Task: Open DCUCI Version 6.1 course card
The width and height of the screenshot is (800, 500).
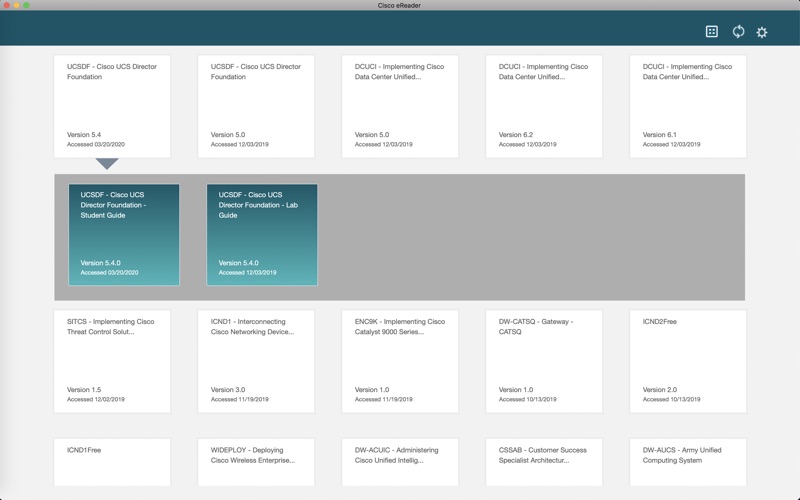Action: (688, 106)
